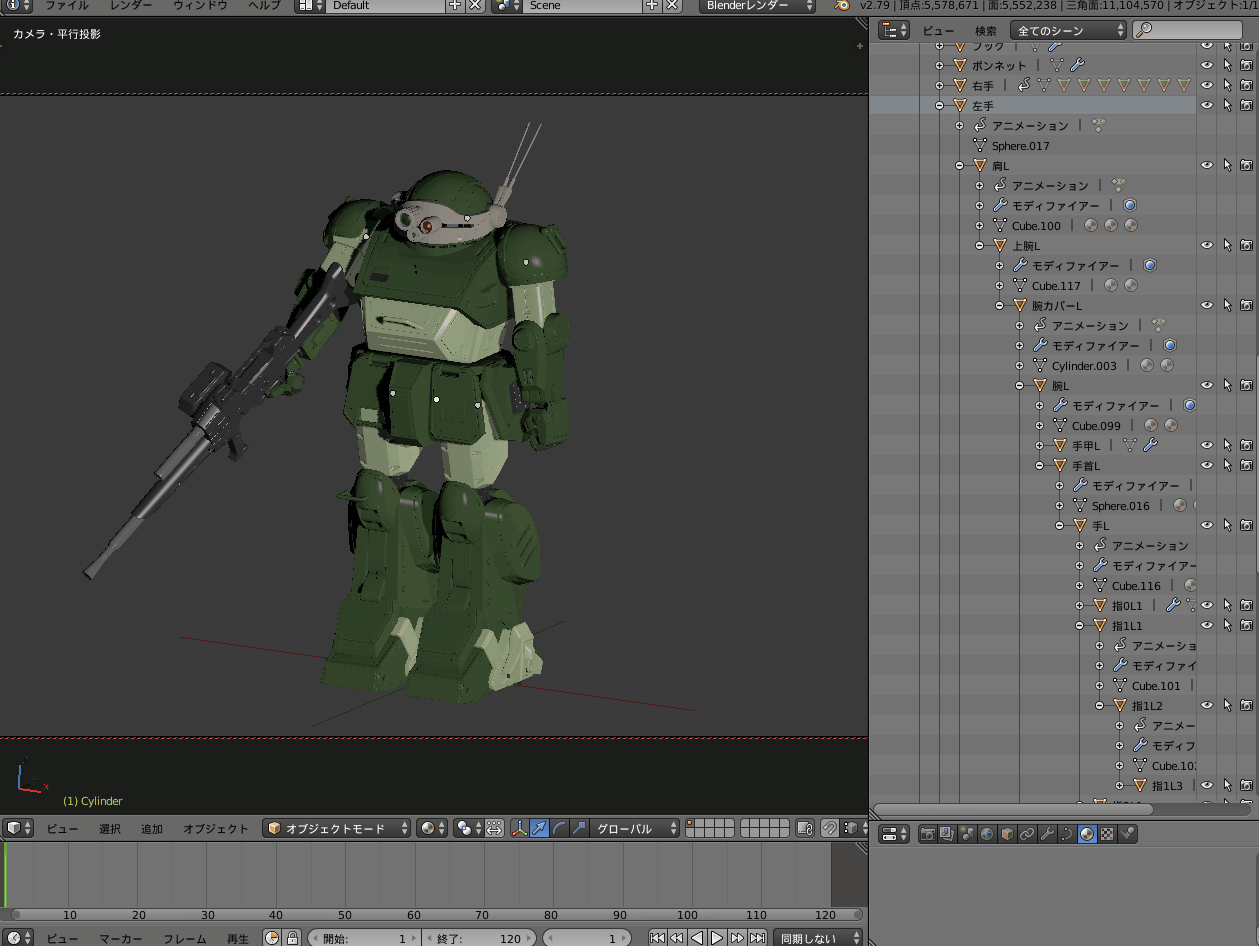
Task: Open the Texture properties tab (checkerboard icon)
Action: (x=1107, y=834)
